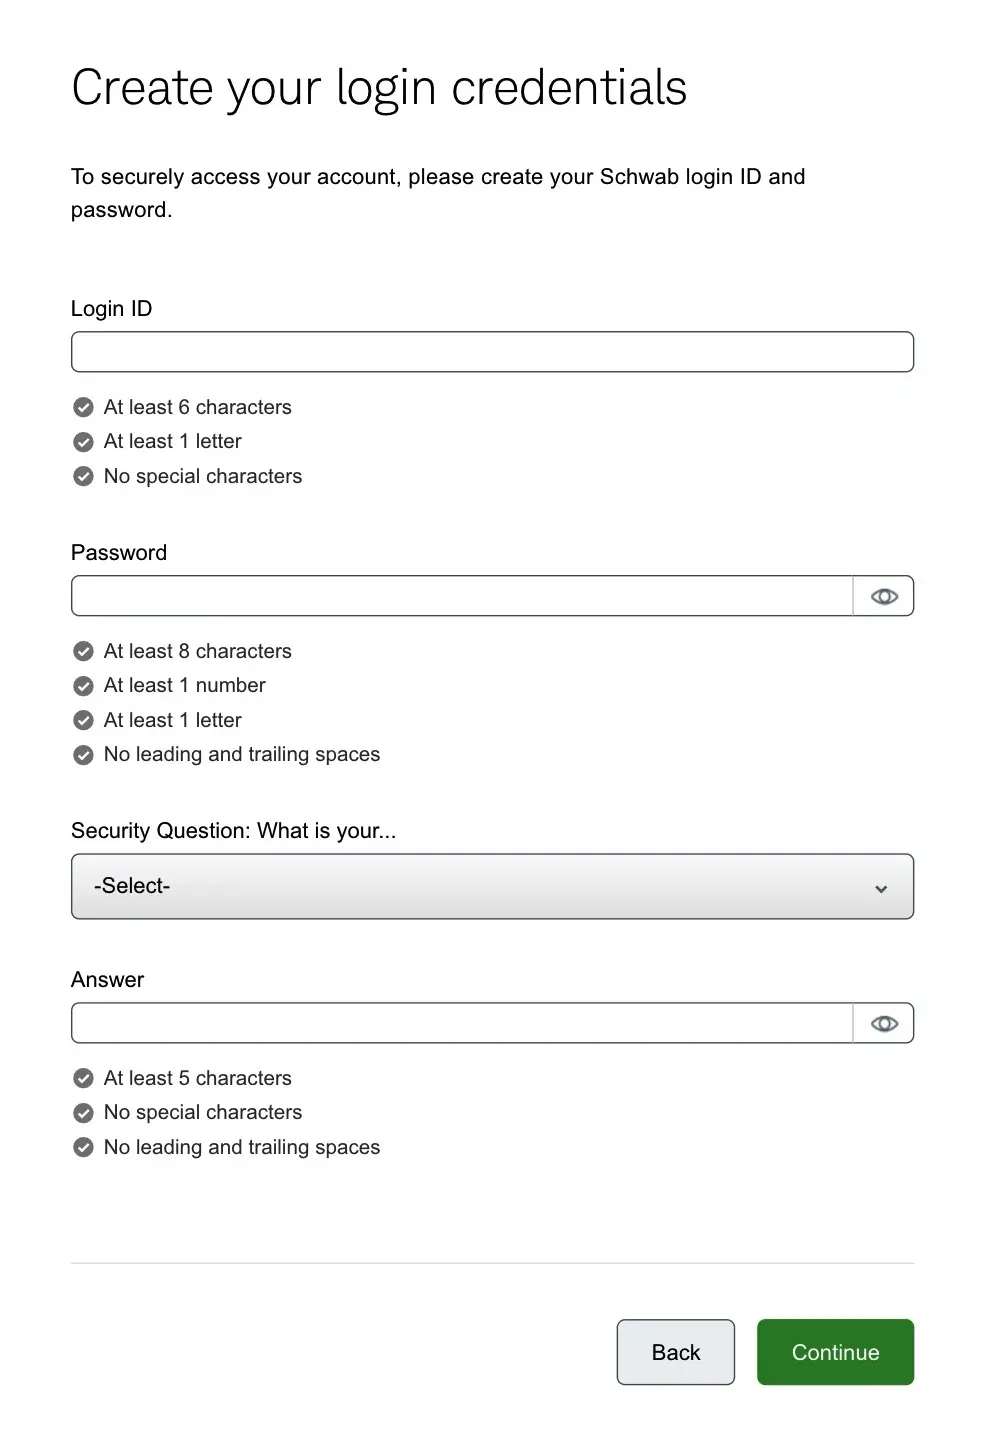Screen dimensions: 982x1441
Task: Click the checkmark icon beside 'No leading and trailing spaces' under Answer
Action: [x=84, y=1147]
